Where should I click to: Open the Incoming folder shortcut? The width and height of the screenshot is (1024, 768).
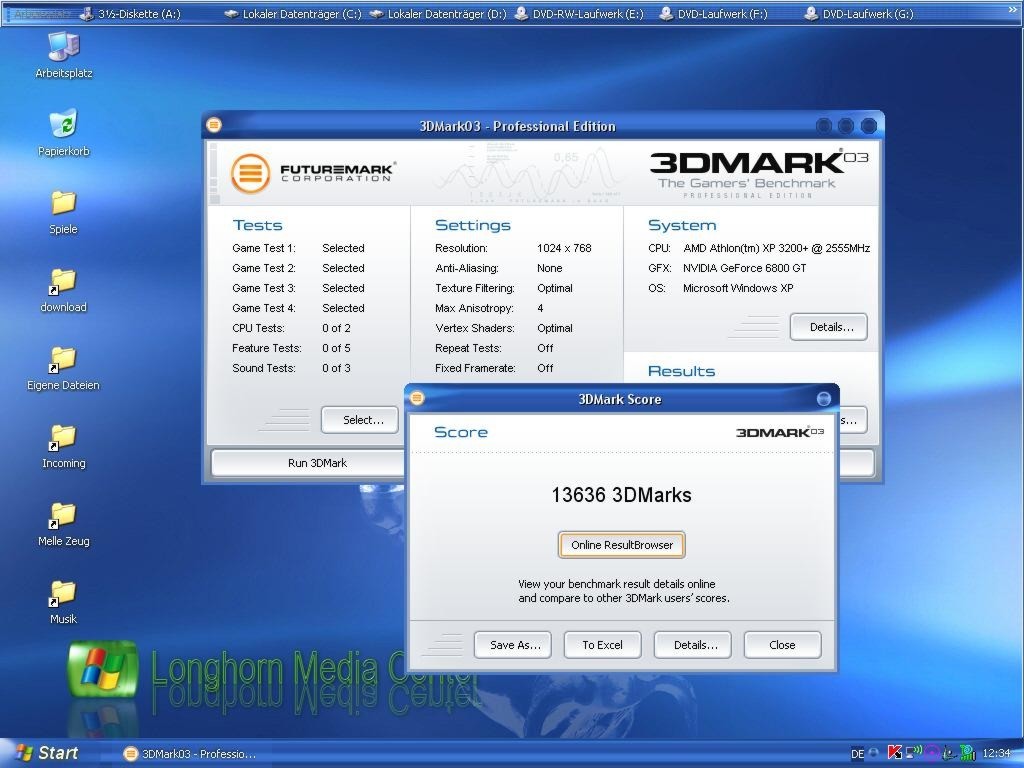click(63, 447)
